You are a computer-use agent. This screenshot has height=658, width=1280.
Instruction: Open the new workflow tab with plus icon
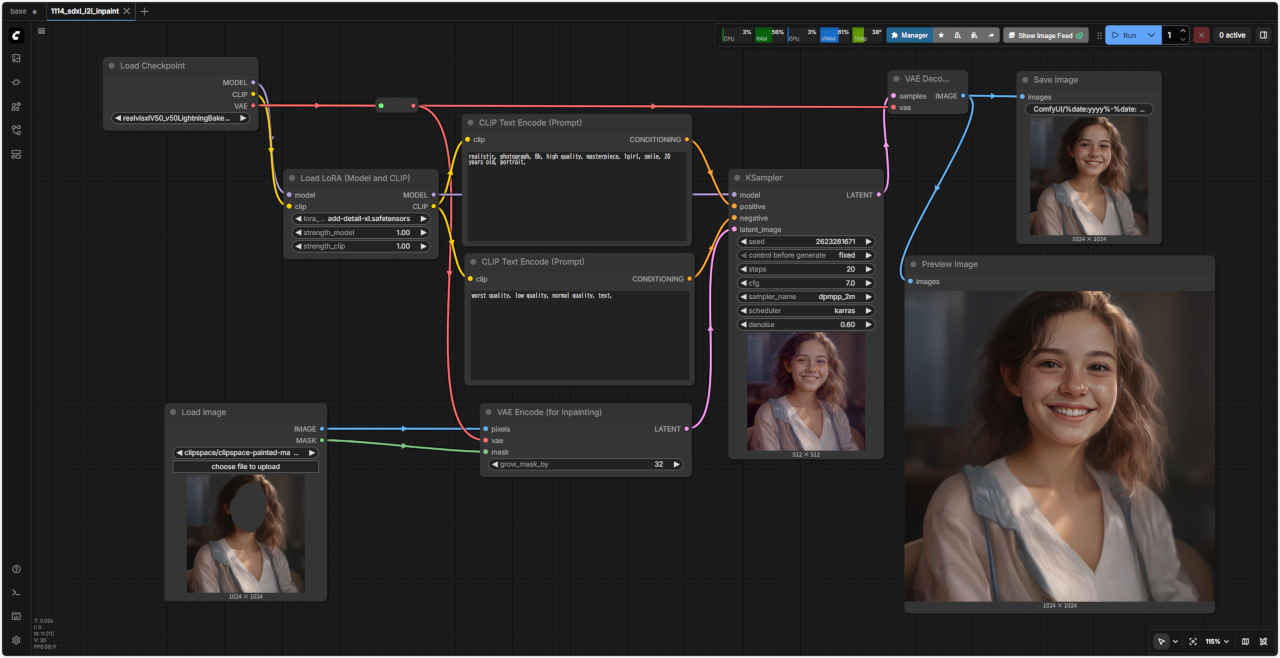(x=145, y=11)
